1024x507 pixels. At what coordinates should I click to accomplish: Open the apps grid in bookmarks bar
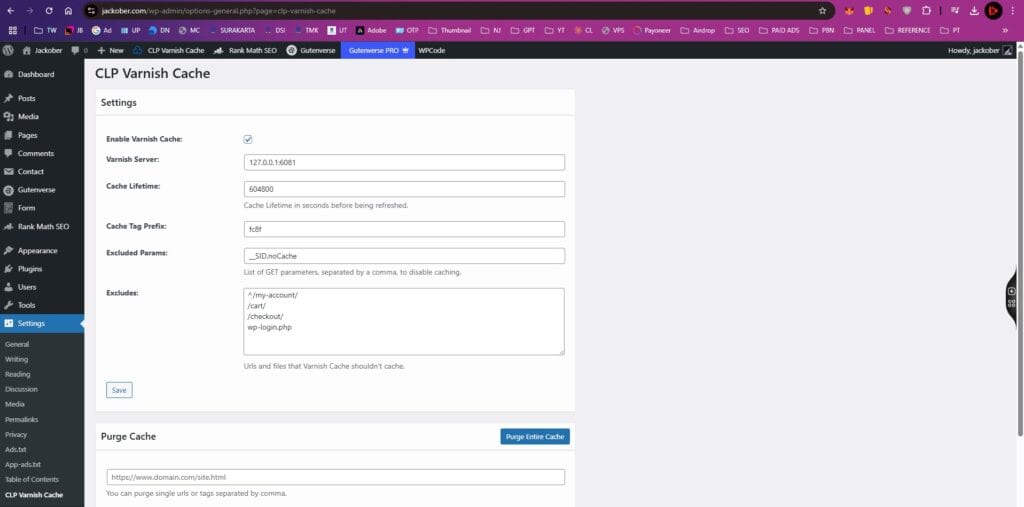[12, 30]
